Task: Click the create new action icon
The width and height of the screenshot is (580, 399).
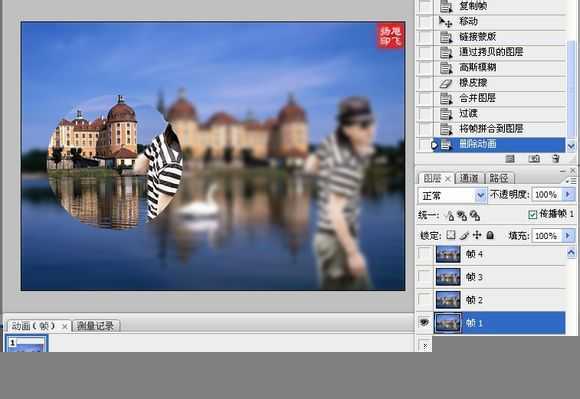Action: [534, 159]
